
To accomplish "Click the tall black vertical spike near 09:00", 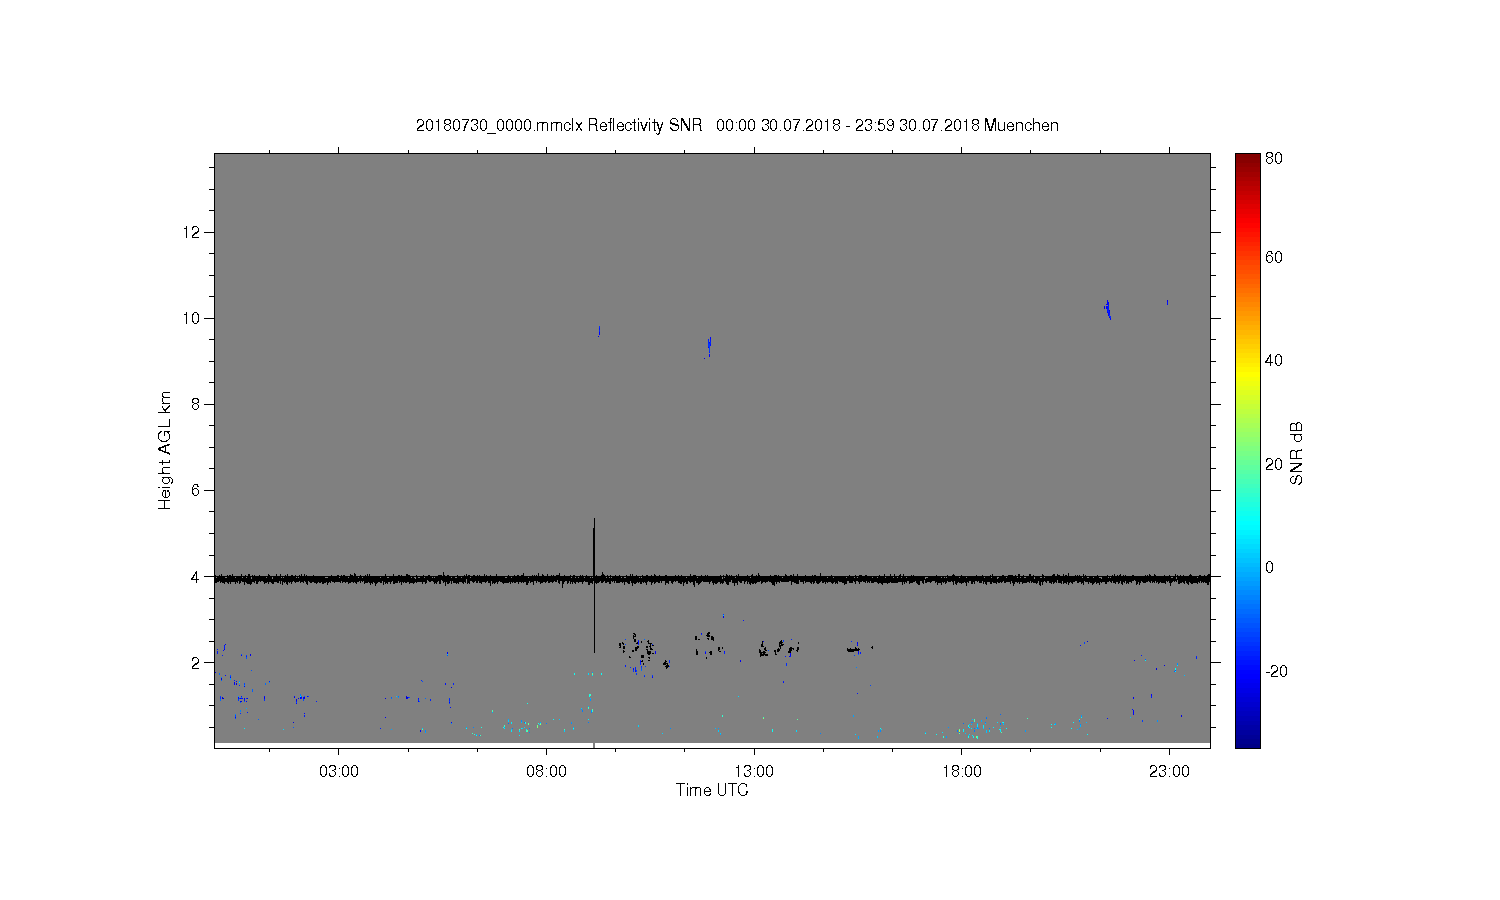I will [x=594, y=585].
